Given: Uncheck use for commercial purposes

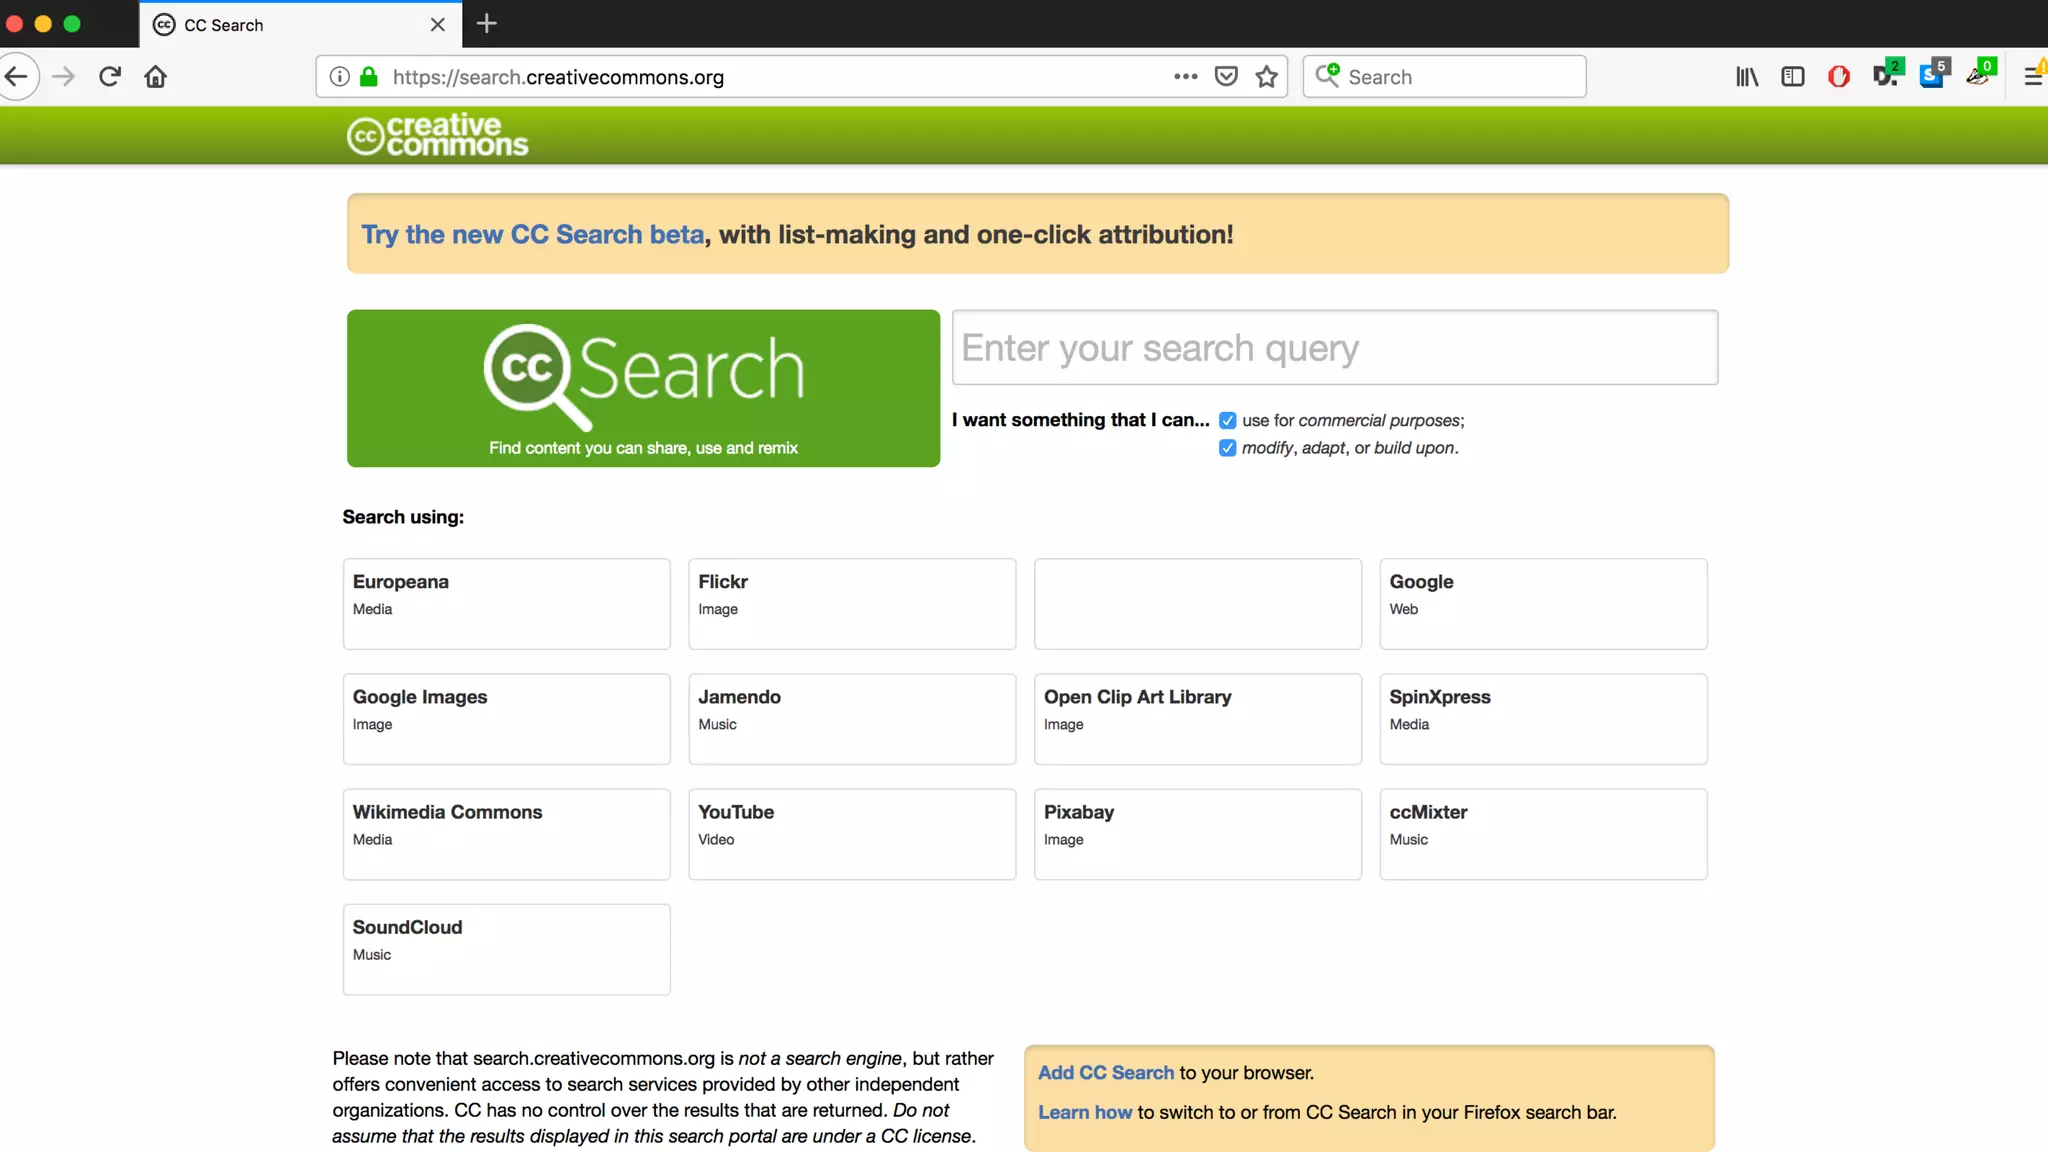Looking at the screenshot, I should [1227, 421].
